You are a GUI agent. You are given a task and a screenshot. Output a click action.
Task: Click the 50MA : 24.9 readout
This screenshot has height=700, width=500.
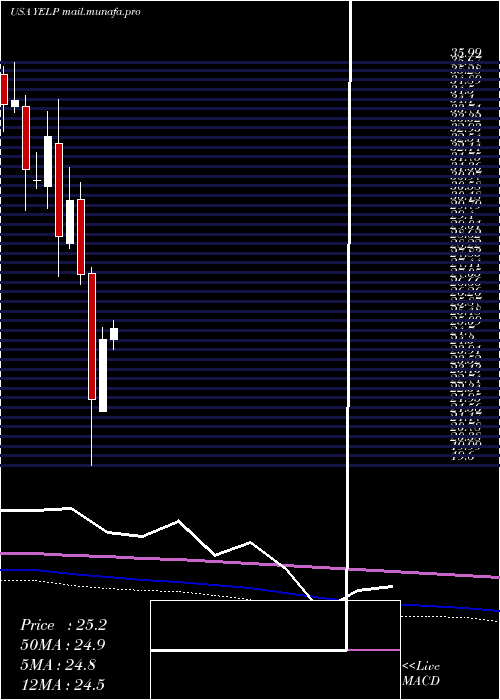(x=63, y=645)
